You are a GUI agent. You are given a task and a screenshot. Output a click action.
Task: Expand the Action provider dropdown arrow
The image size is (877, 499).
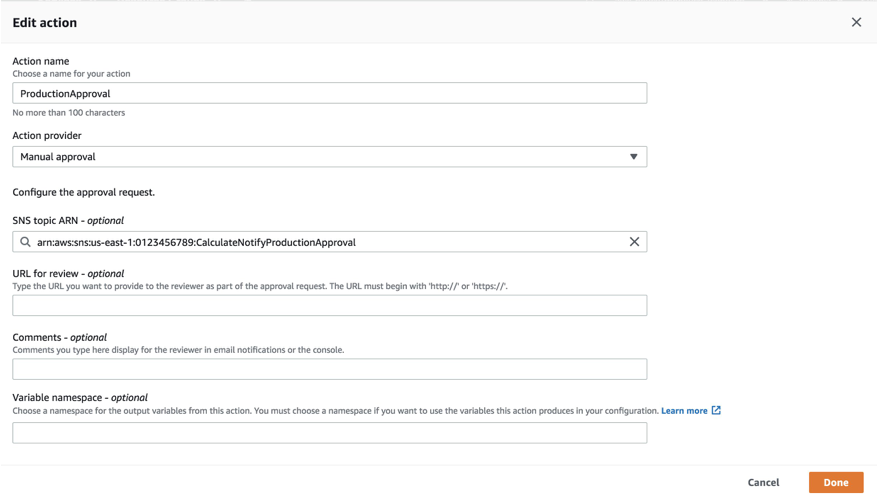point(633,157)
